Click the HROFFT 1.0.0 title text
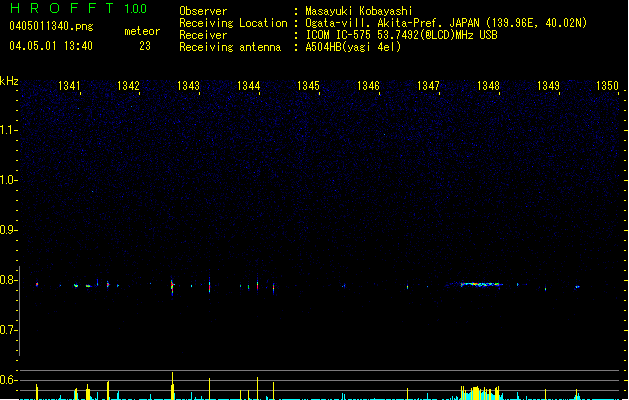 79,8
